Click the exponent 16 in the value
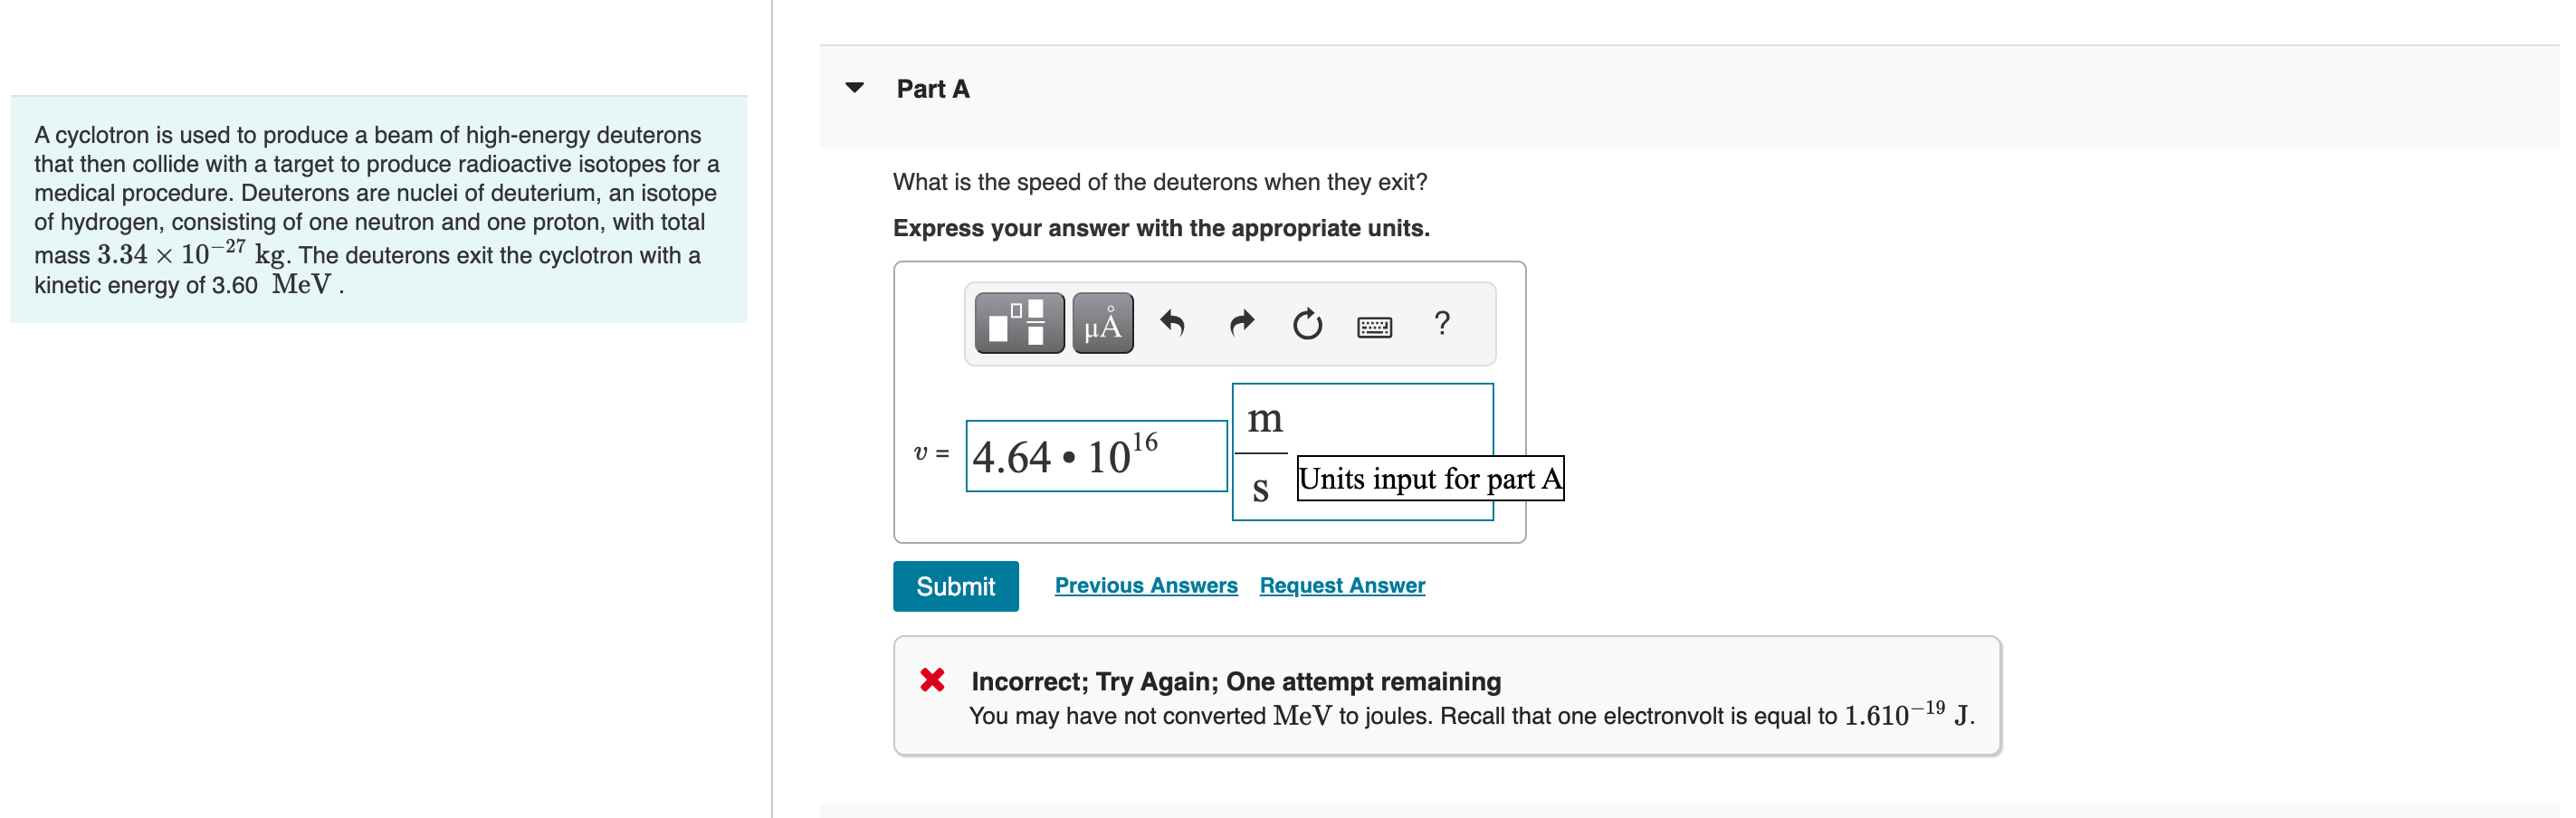The image size is (2576, 818). [1145, 442]
